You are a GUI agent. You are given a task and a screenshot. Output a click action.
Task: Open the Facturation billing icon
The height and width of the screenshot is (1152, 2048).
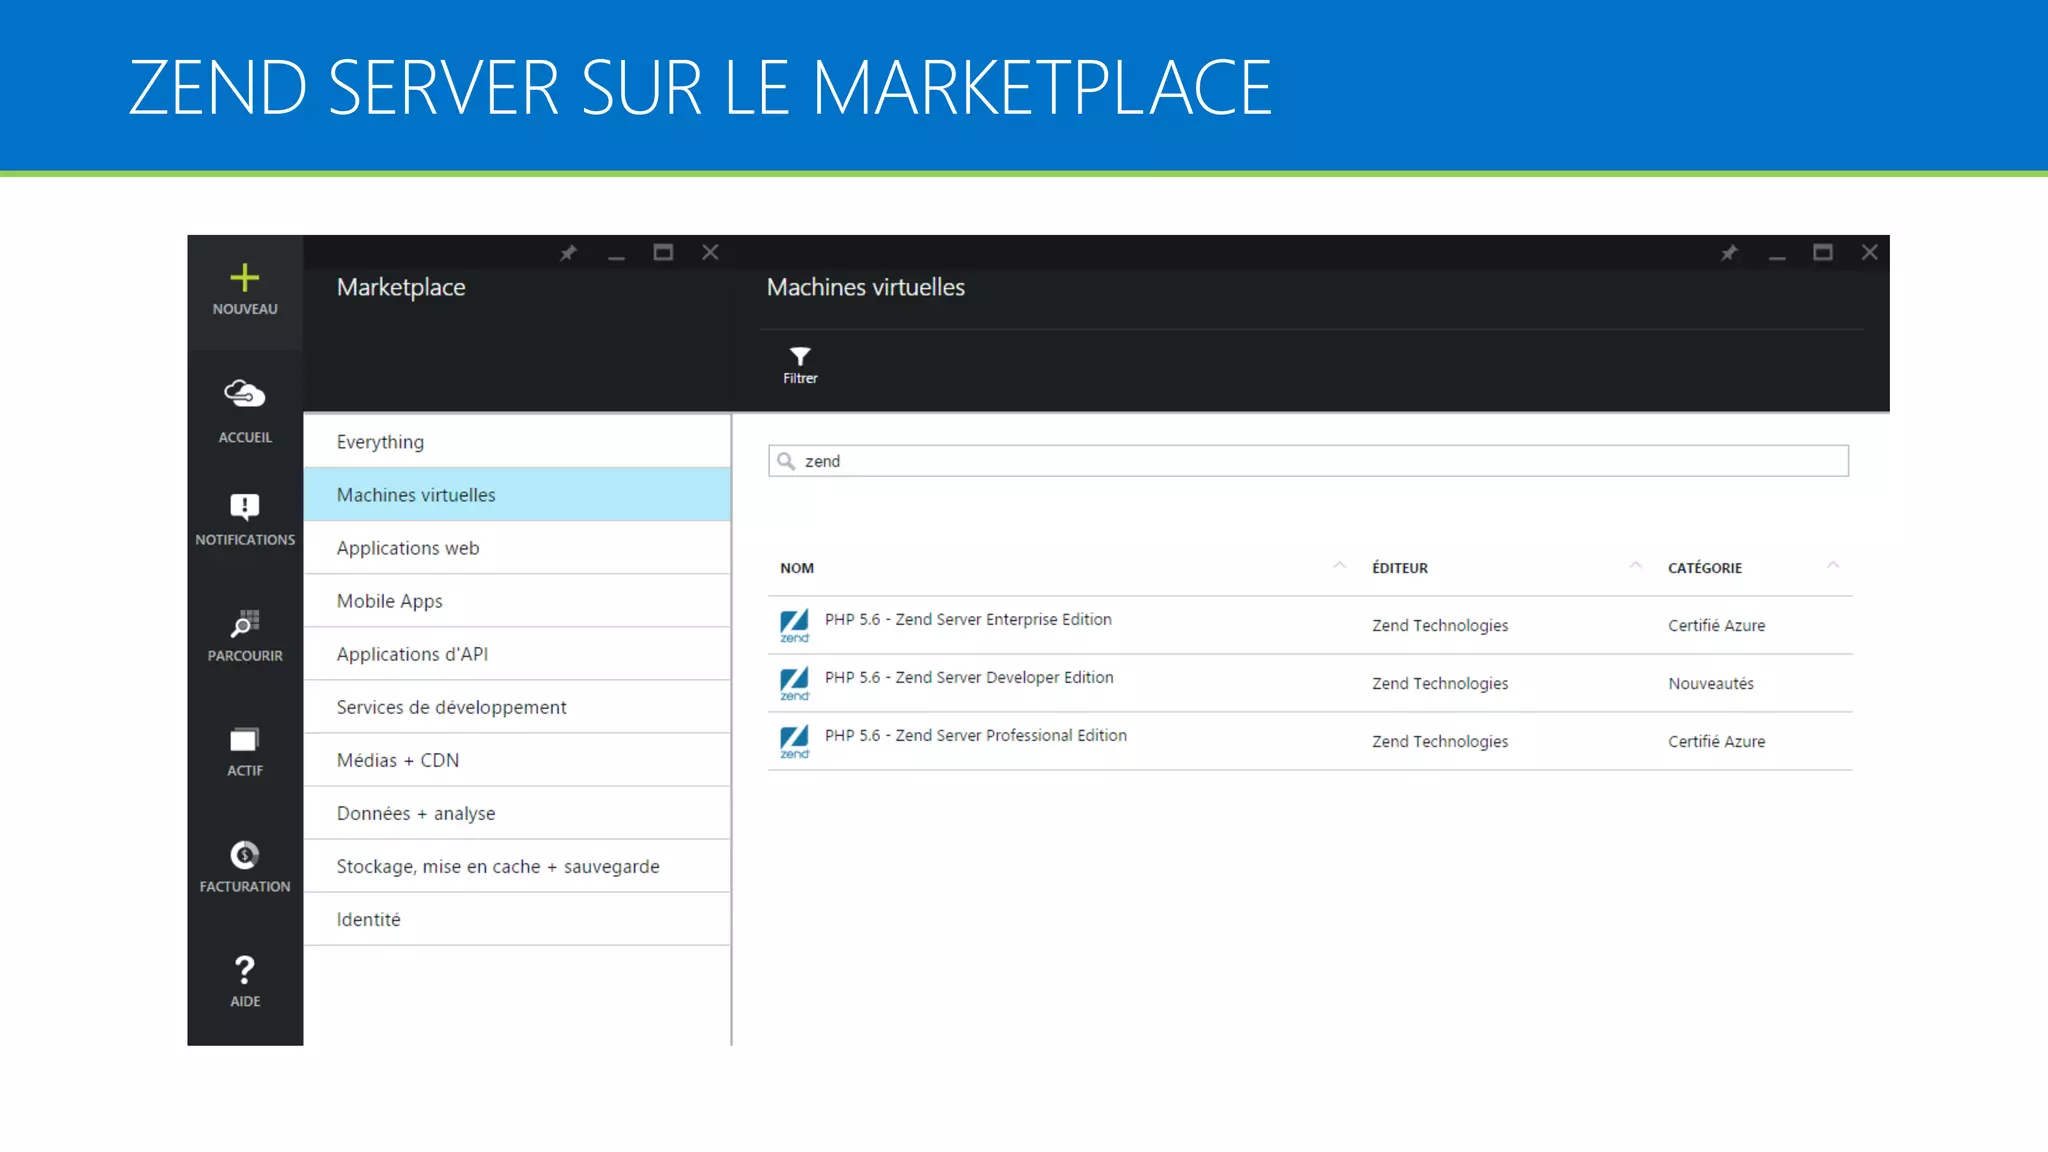tap(245, 855)
